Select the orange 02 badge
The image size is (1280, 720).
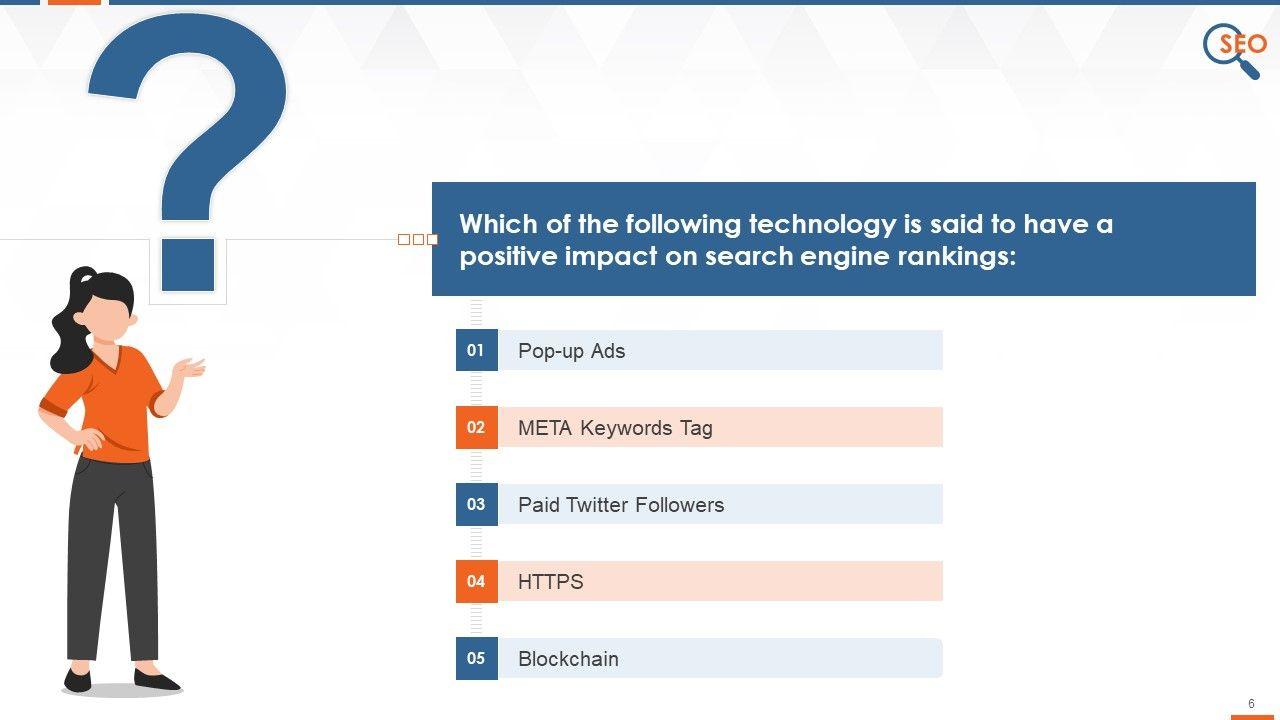(476, 427)
